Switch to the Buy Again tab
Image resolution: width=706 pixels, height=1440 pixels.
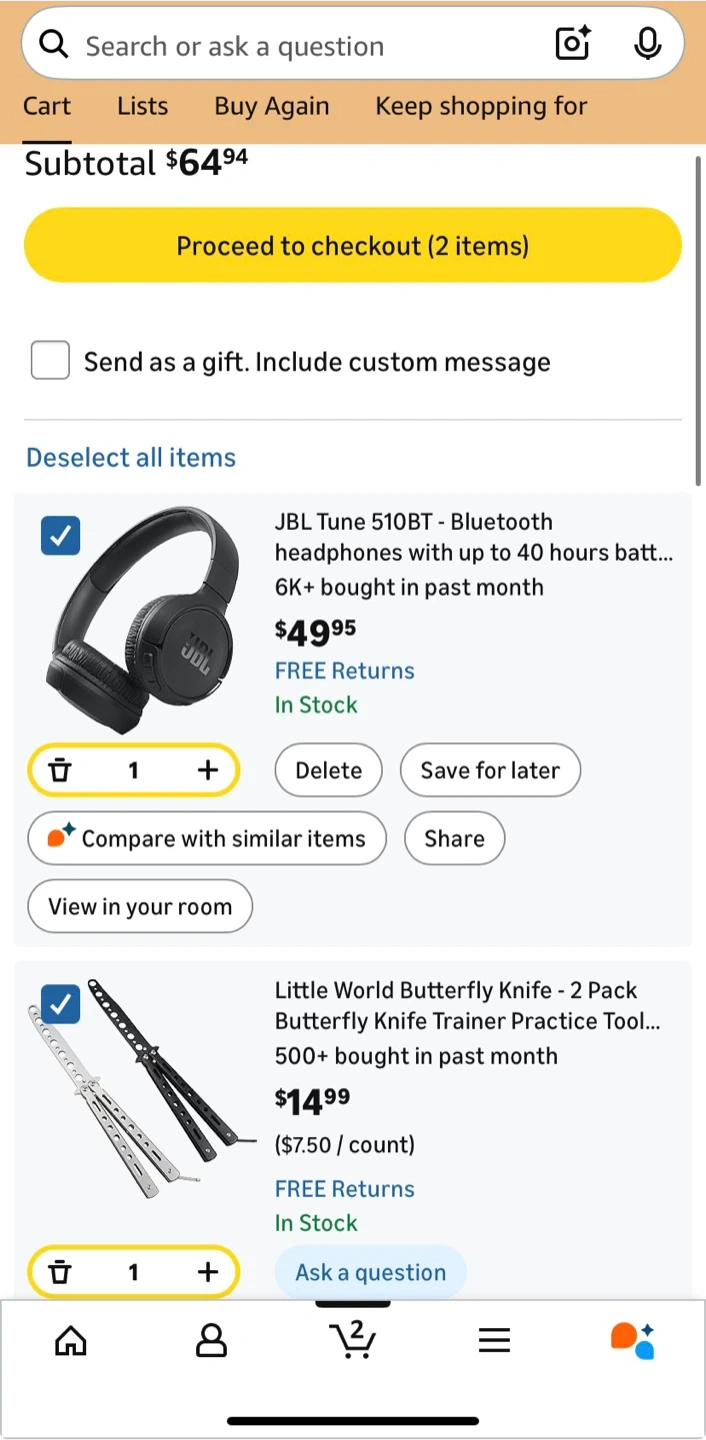[x=271, y=106]
